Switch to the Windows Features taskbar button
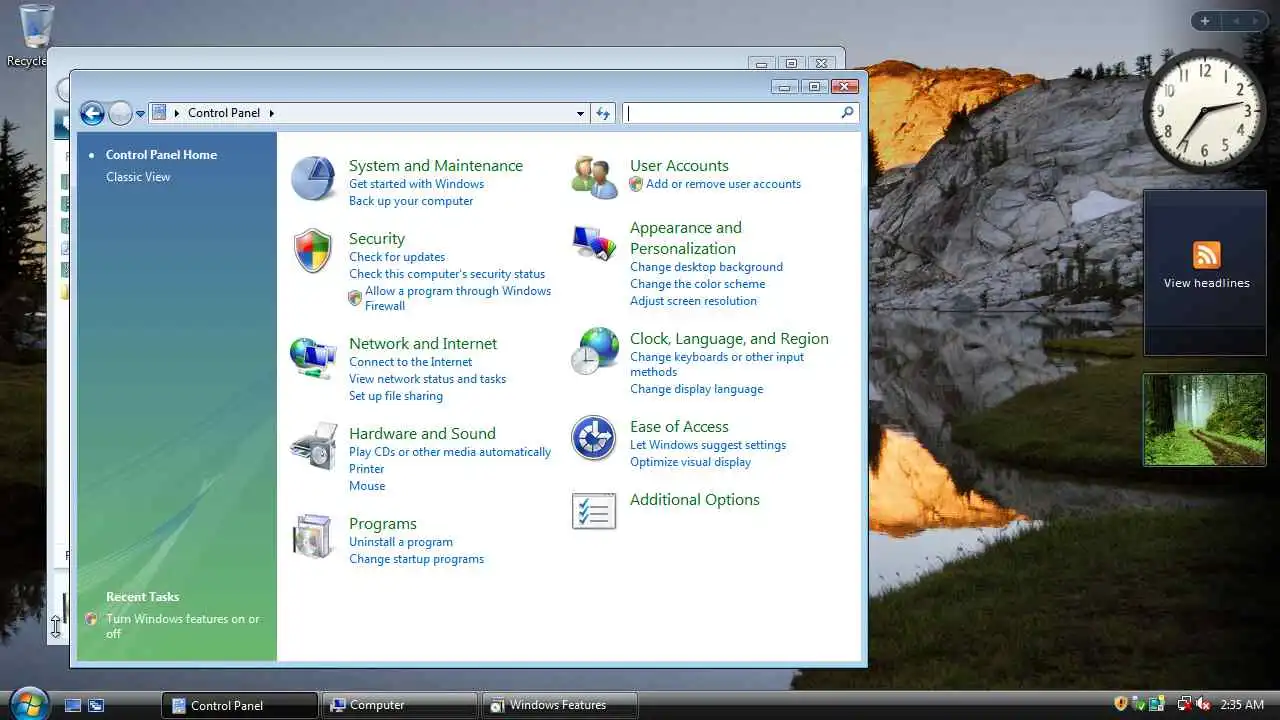 (560, 705)
